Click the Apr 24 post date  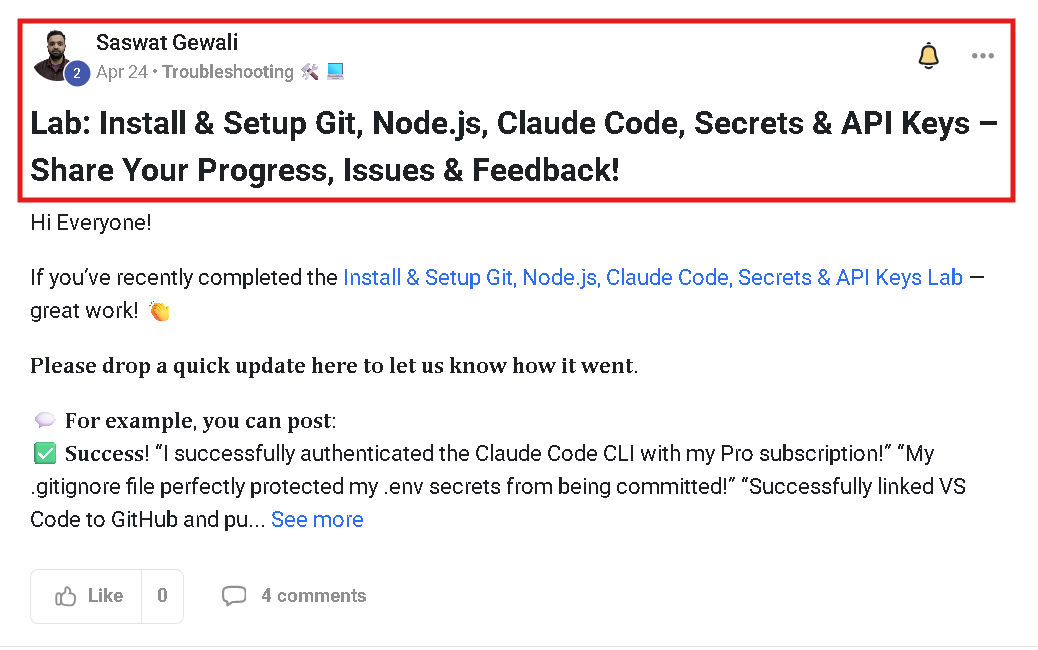coord(121,71)
